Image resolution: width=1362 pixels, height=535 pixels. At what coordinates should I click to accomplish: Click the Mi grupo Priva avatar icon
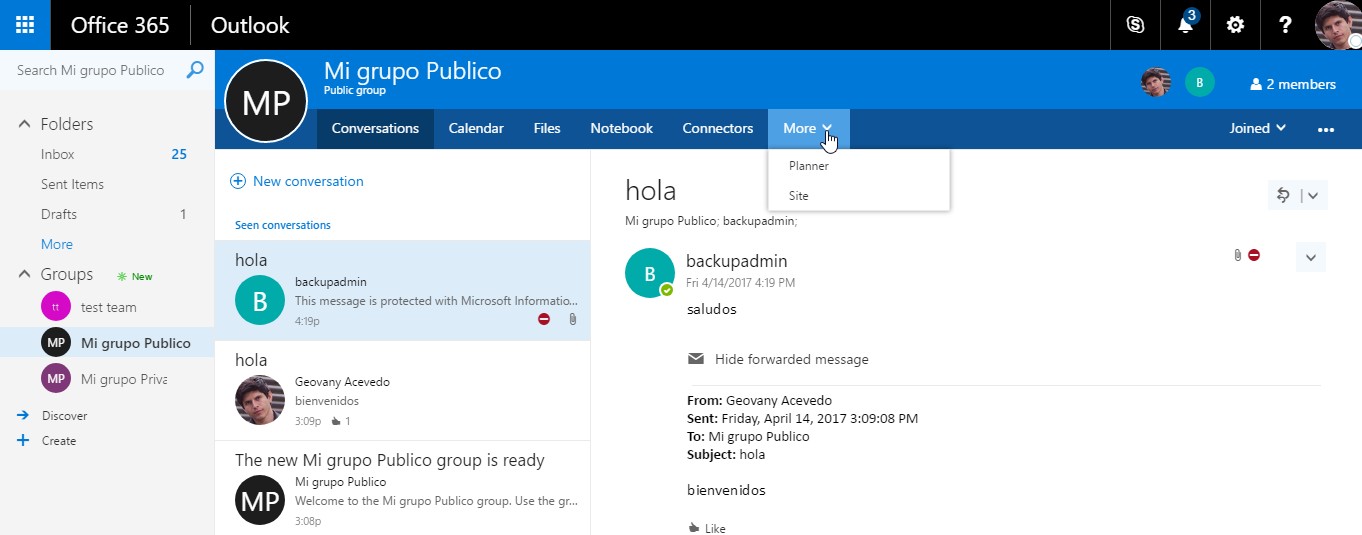tap(56, 379)
